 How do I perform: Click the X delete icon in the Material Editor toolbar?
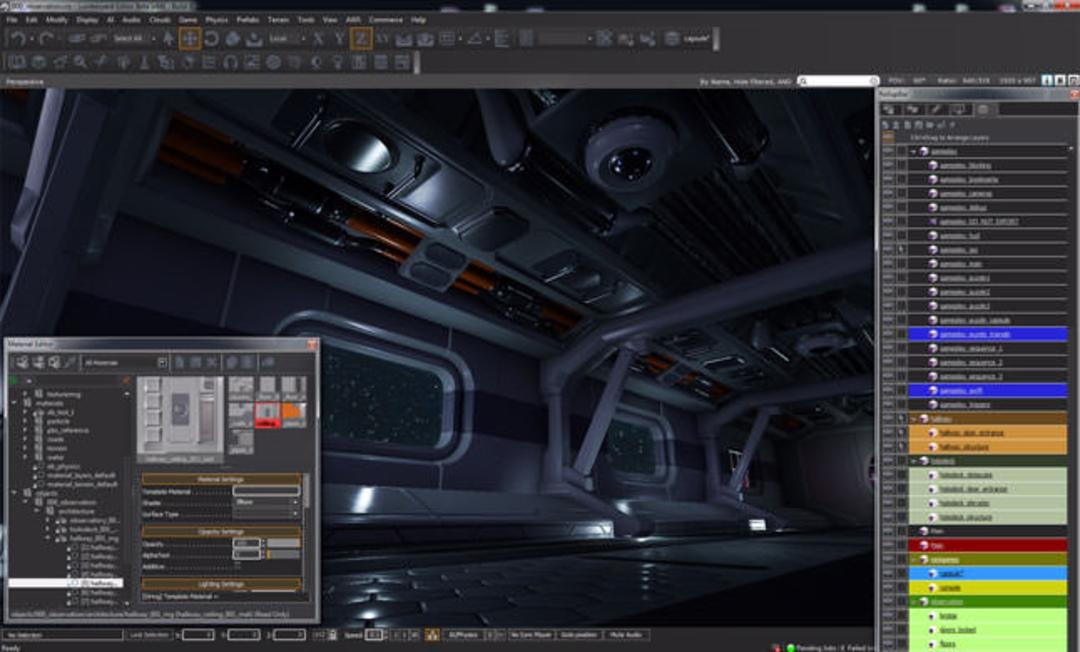click(x=211, y=363)
